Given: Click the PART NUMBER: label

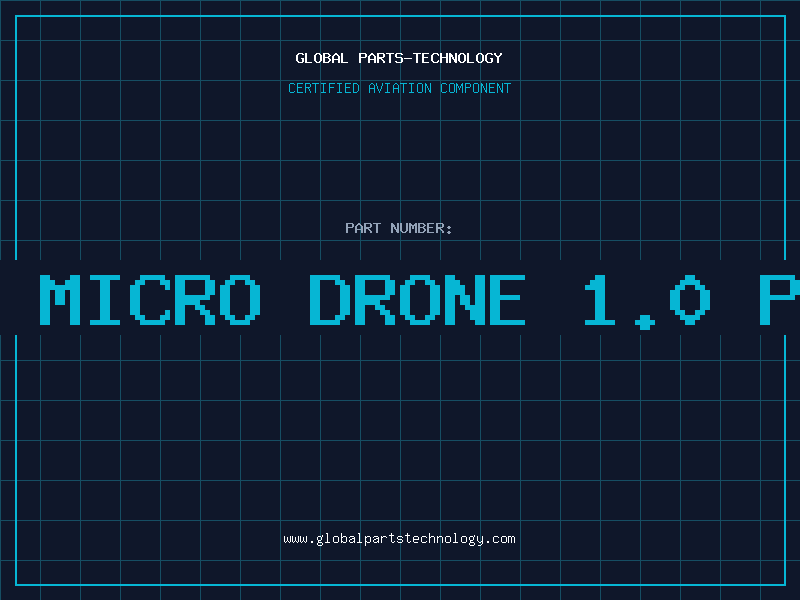Looking at the screenshot, I should (399, 228).
